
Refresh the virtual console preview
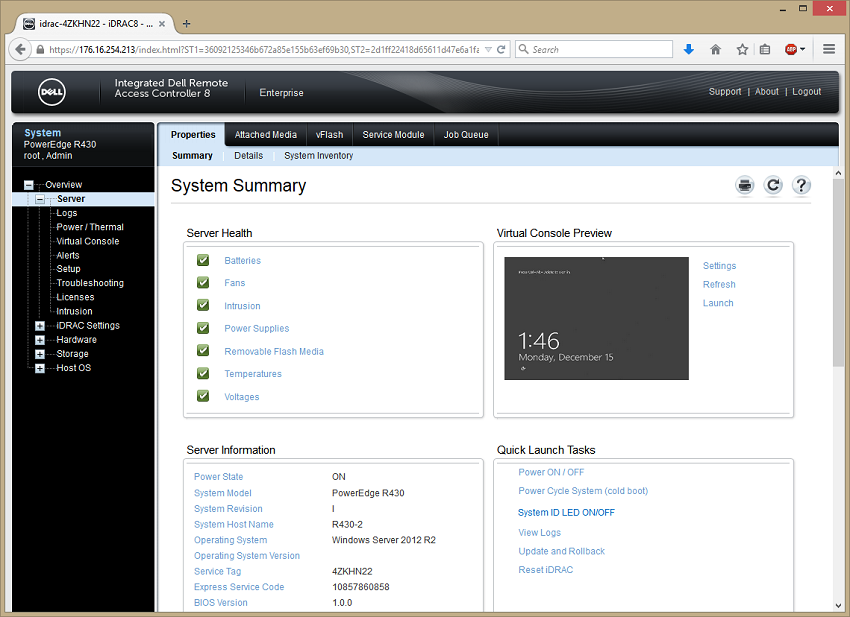(719, 284)
